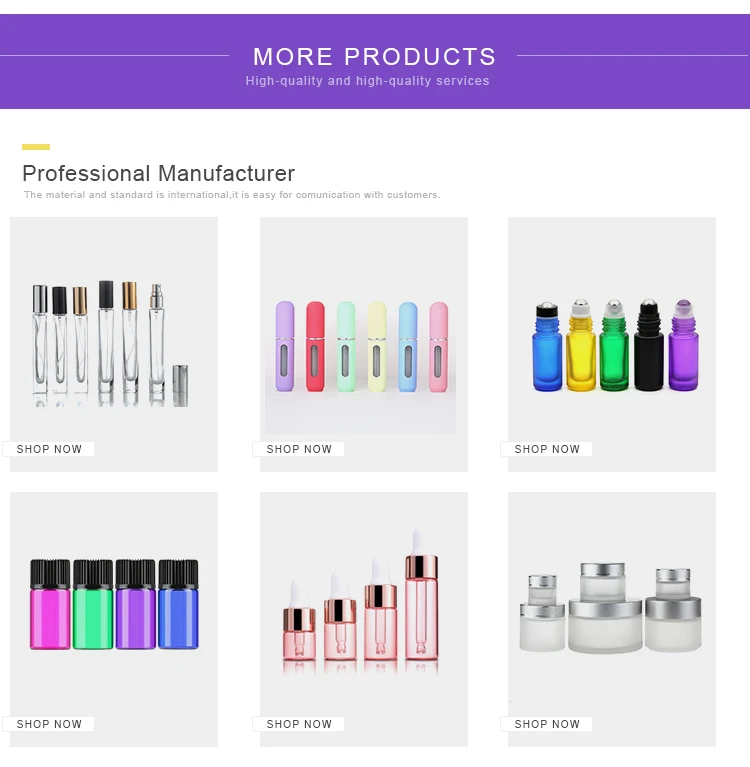Click SHOP NOW under glass spray bottles
Viewport: 750px width, 767px height.
(48, 449)
